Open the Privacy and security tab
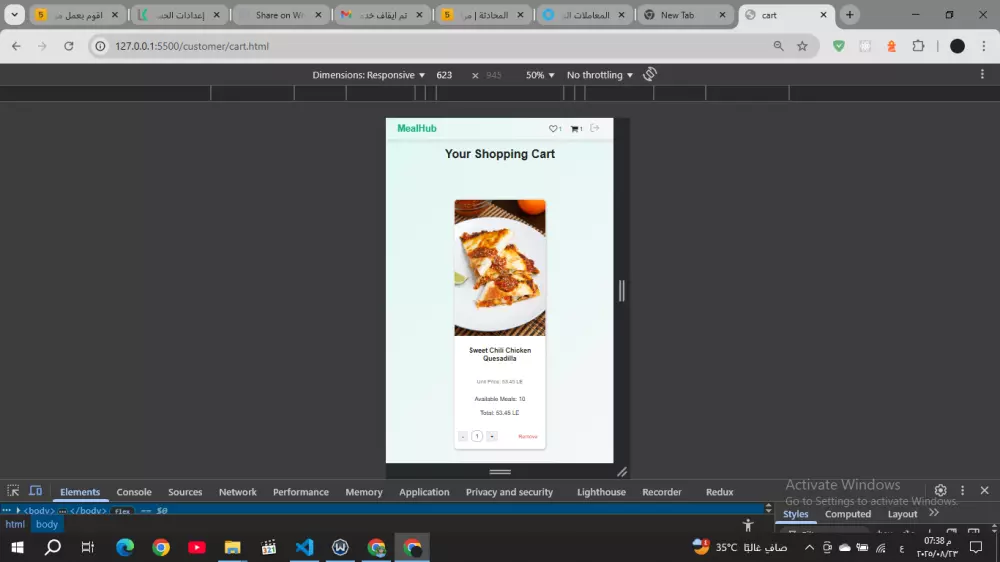 pyautogui.click(x=509, y=492)
